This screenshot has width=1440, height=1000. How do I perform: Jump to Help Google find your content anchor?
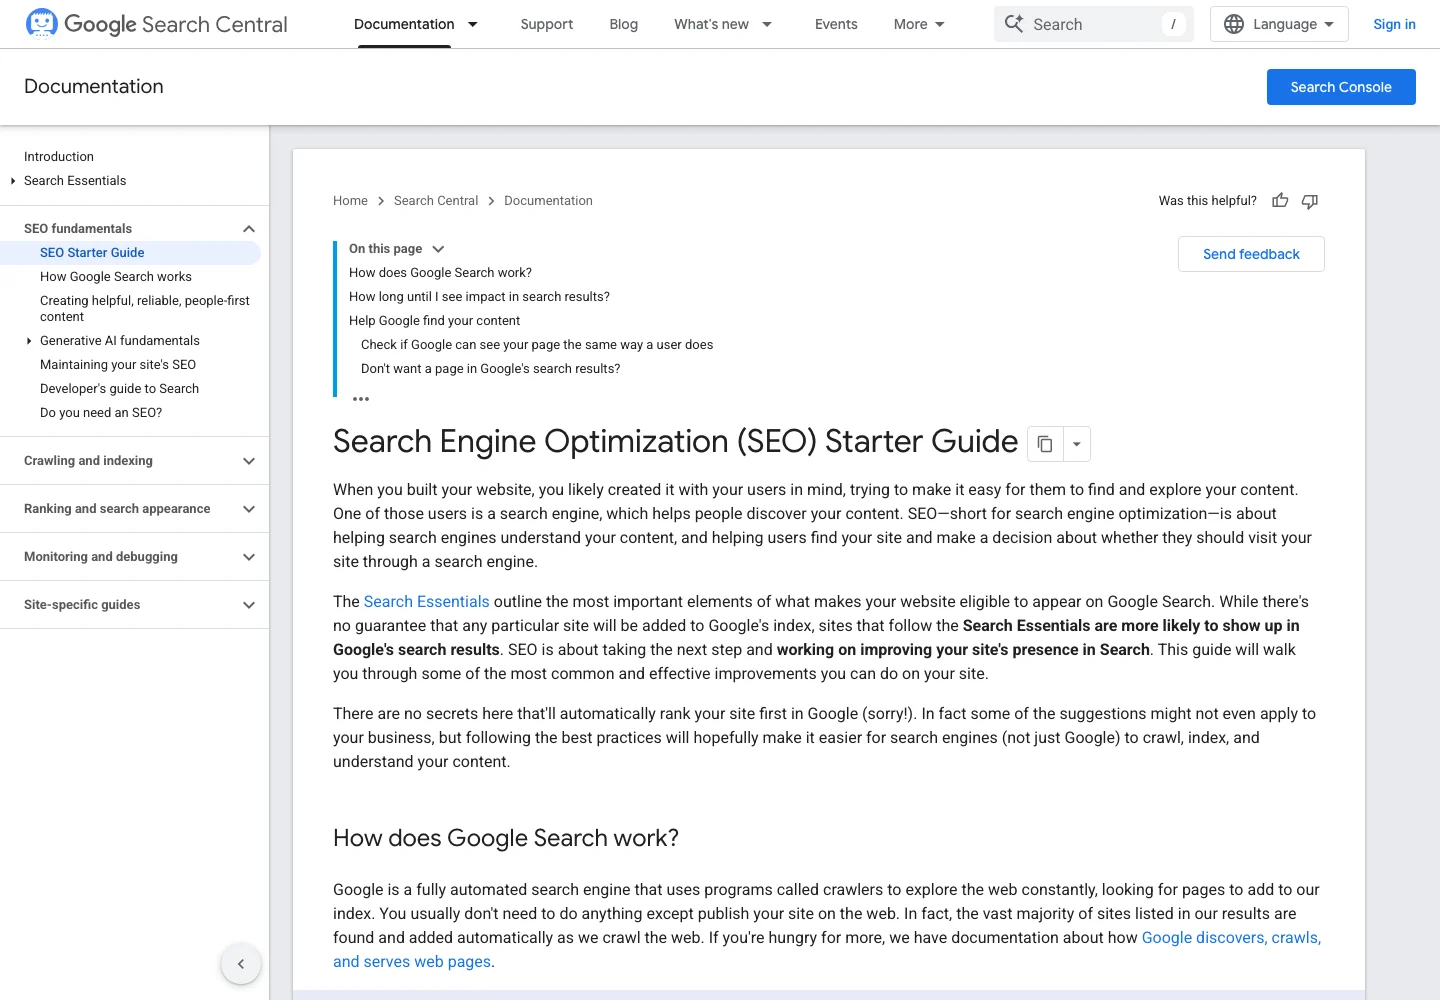(x=434, y=321)
